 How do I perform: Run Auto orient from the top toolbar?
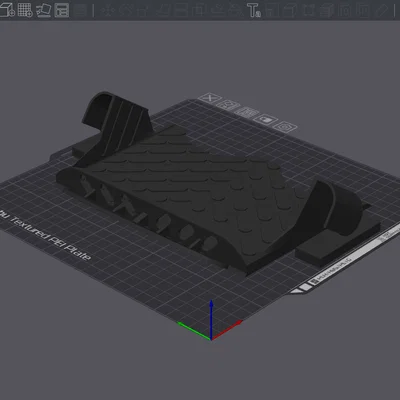click(x=43, y=10)
